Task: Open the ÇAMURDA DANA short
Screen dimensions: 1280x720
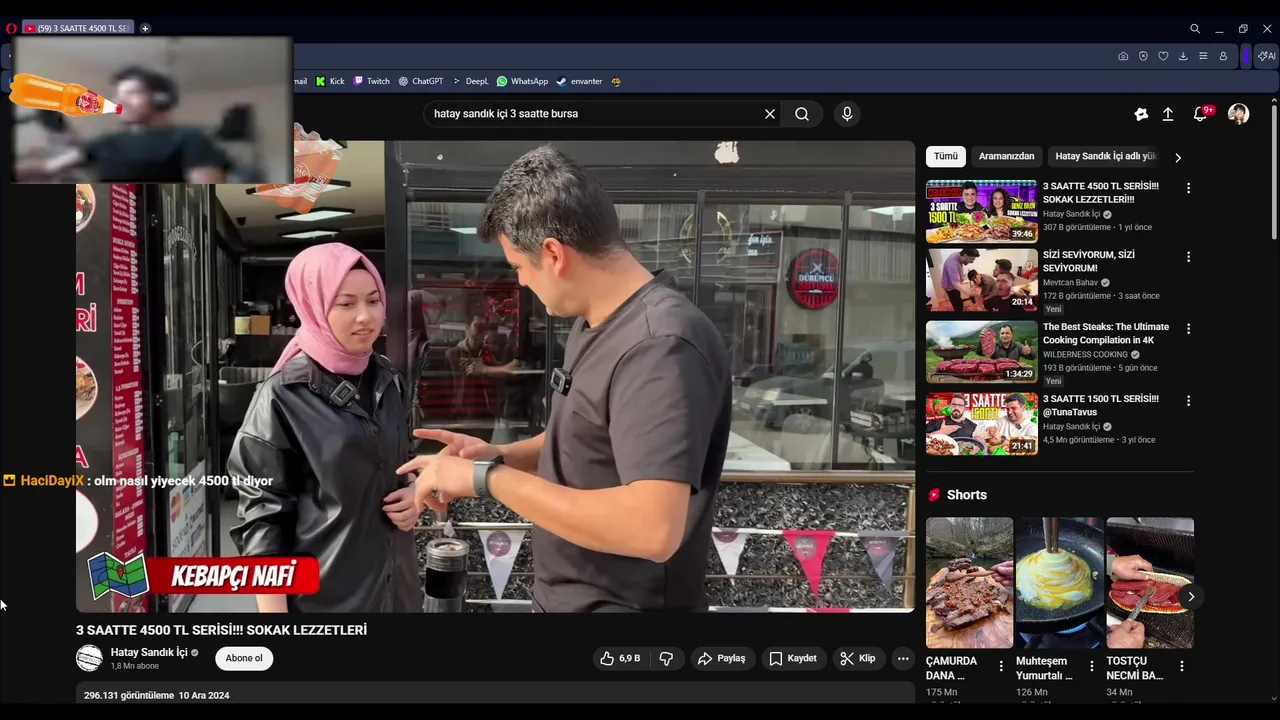Action: coord(969,582)
